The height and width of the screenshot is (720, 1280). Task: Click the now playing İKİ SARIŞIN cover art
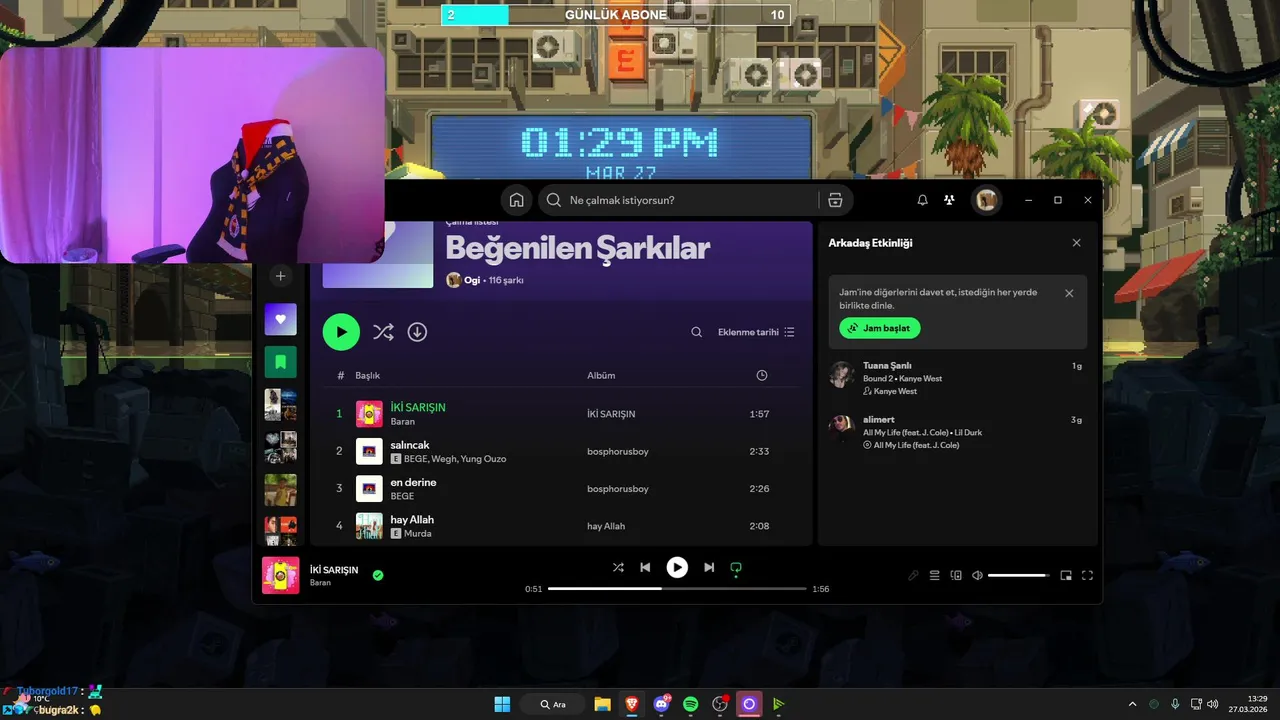point(280,575)
